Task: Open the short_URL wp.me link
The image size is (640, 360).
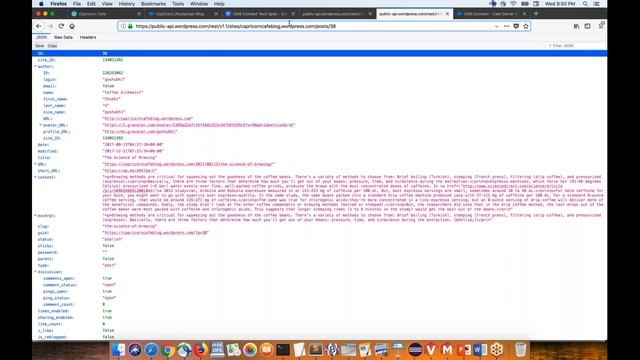Action: [x=129, y=171]
